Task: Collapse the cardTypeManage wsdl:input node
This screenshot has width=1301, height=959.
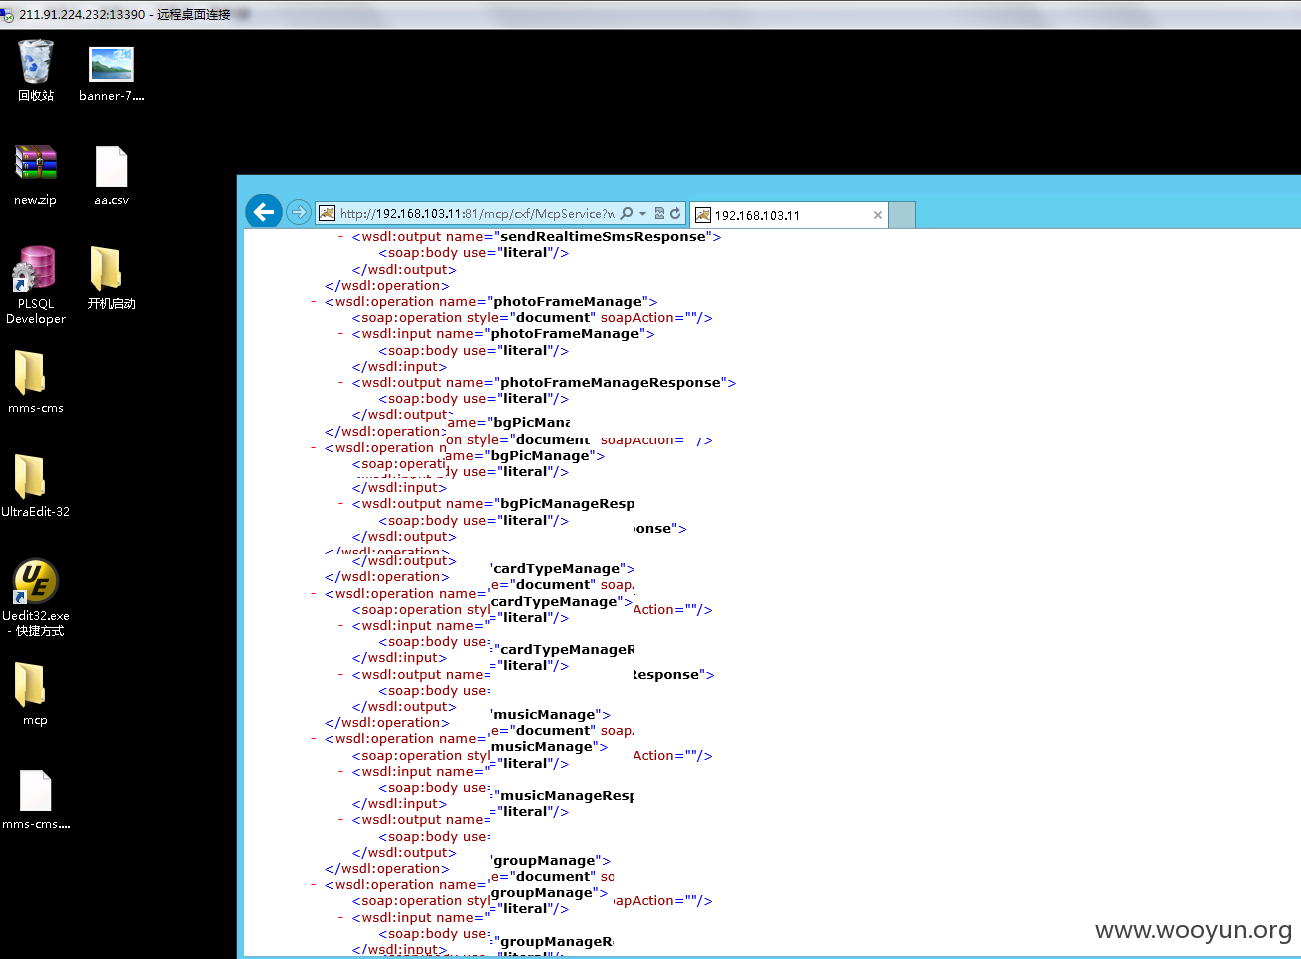Action: coord(341,626)
